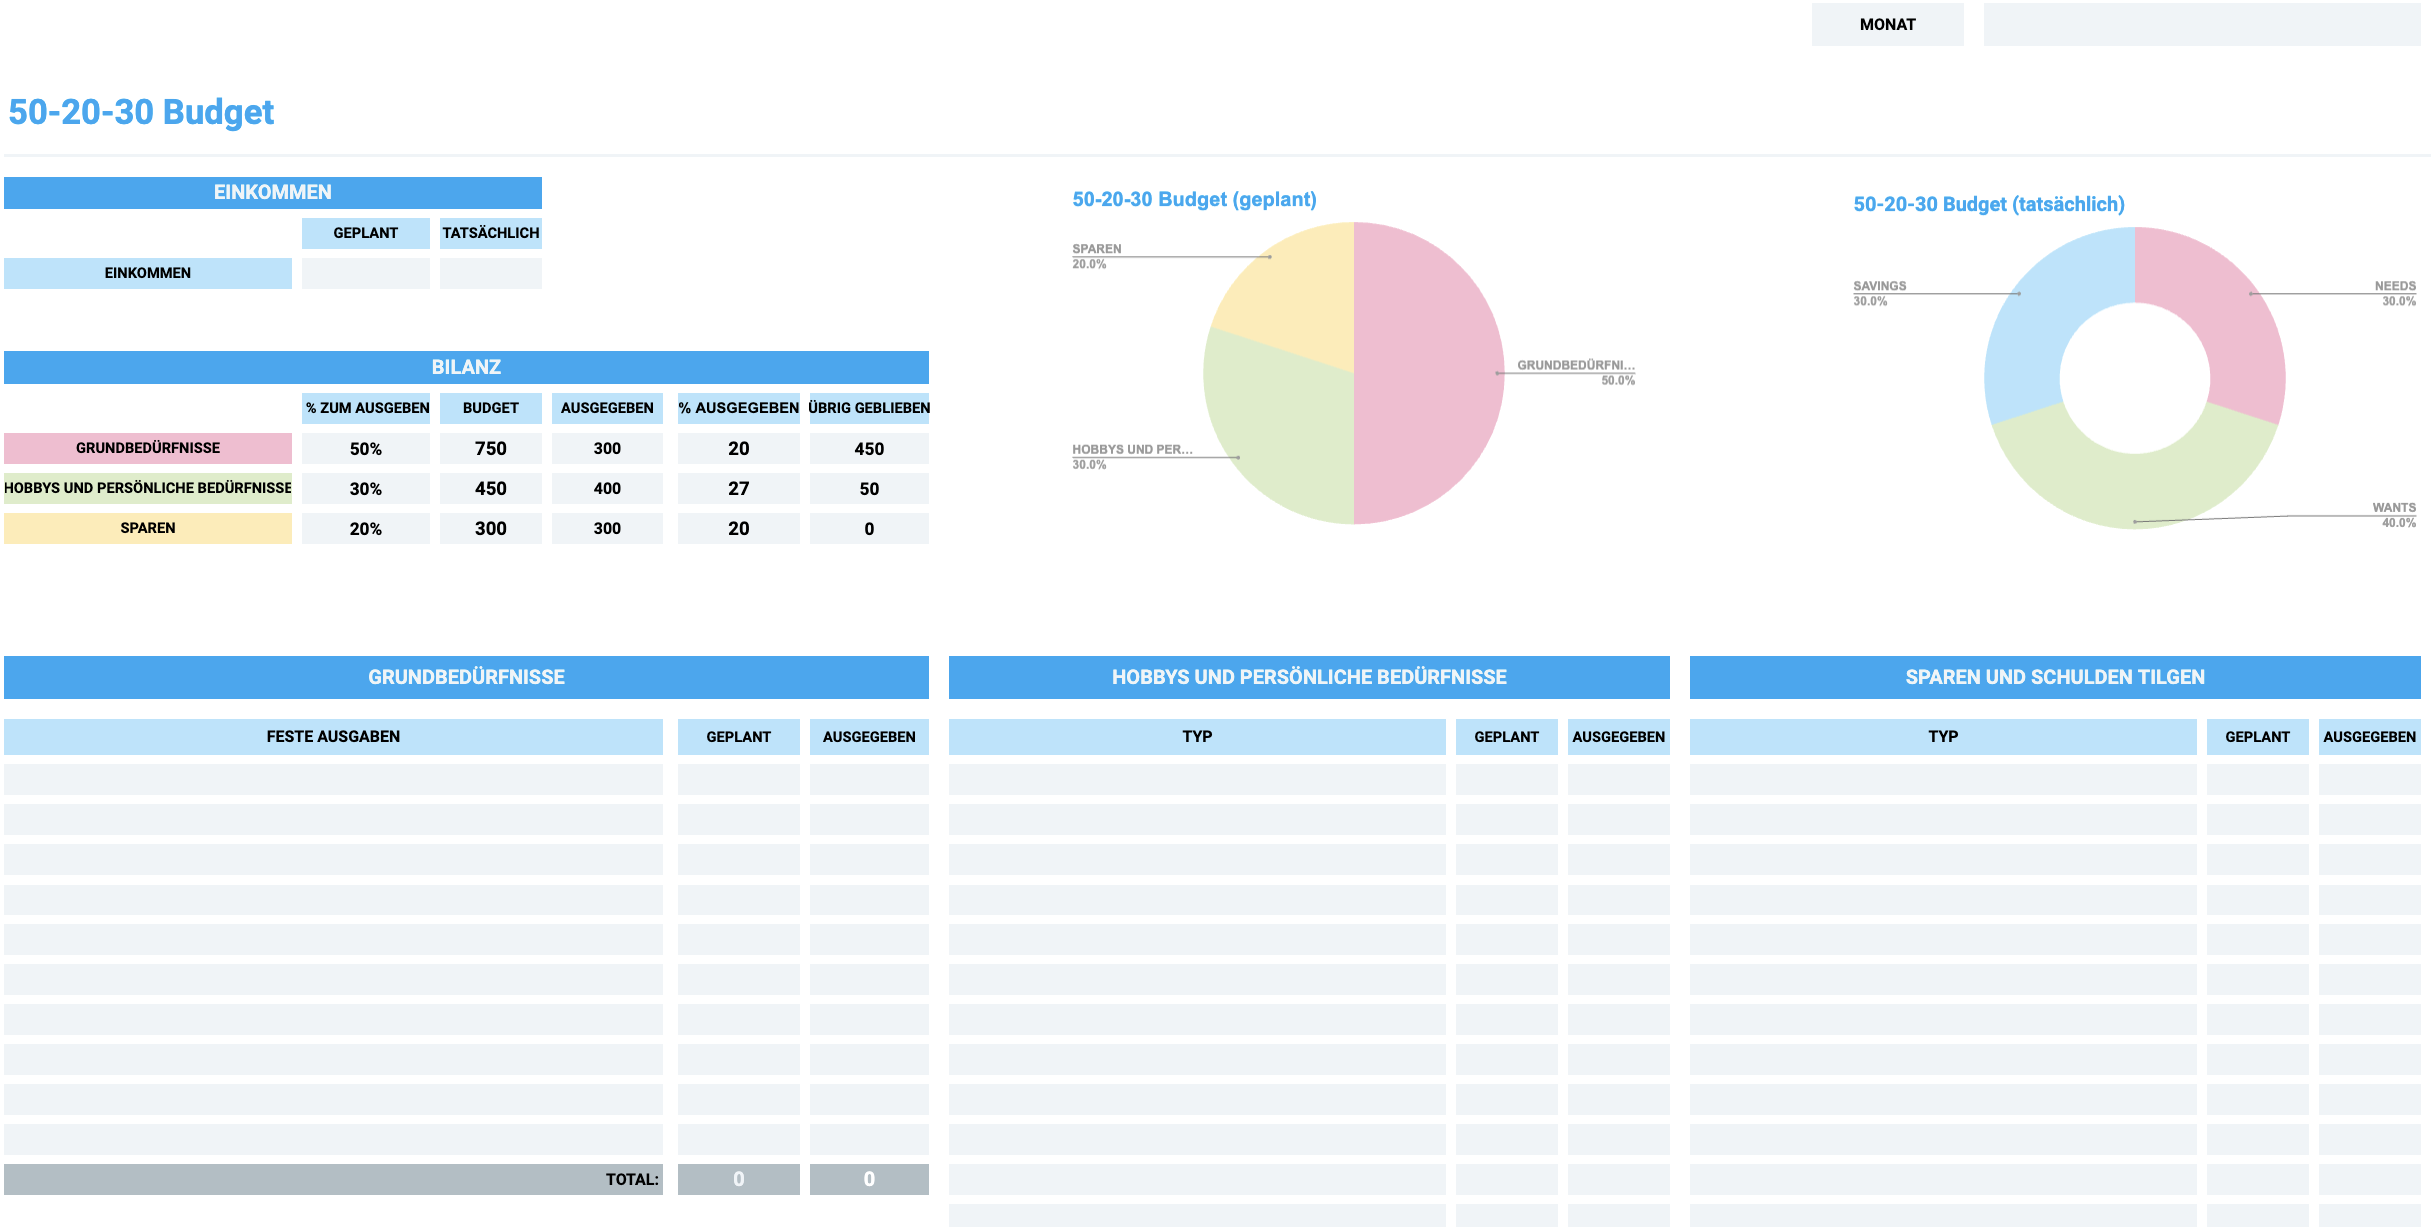Click the SAVINGS 30.0% donut label
Image resolution: width=2431 pixels, height=1227 pixels.
coord(1880,293)
